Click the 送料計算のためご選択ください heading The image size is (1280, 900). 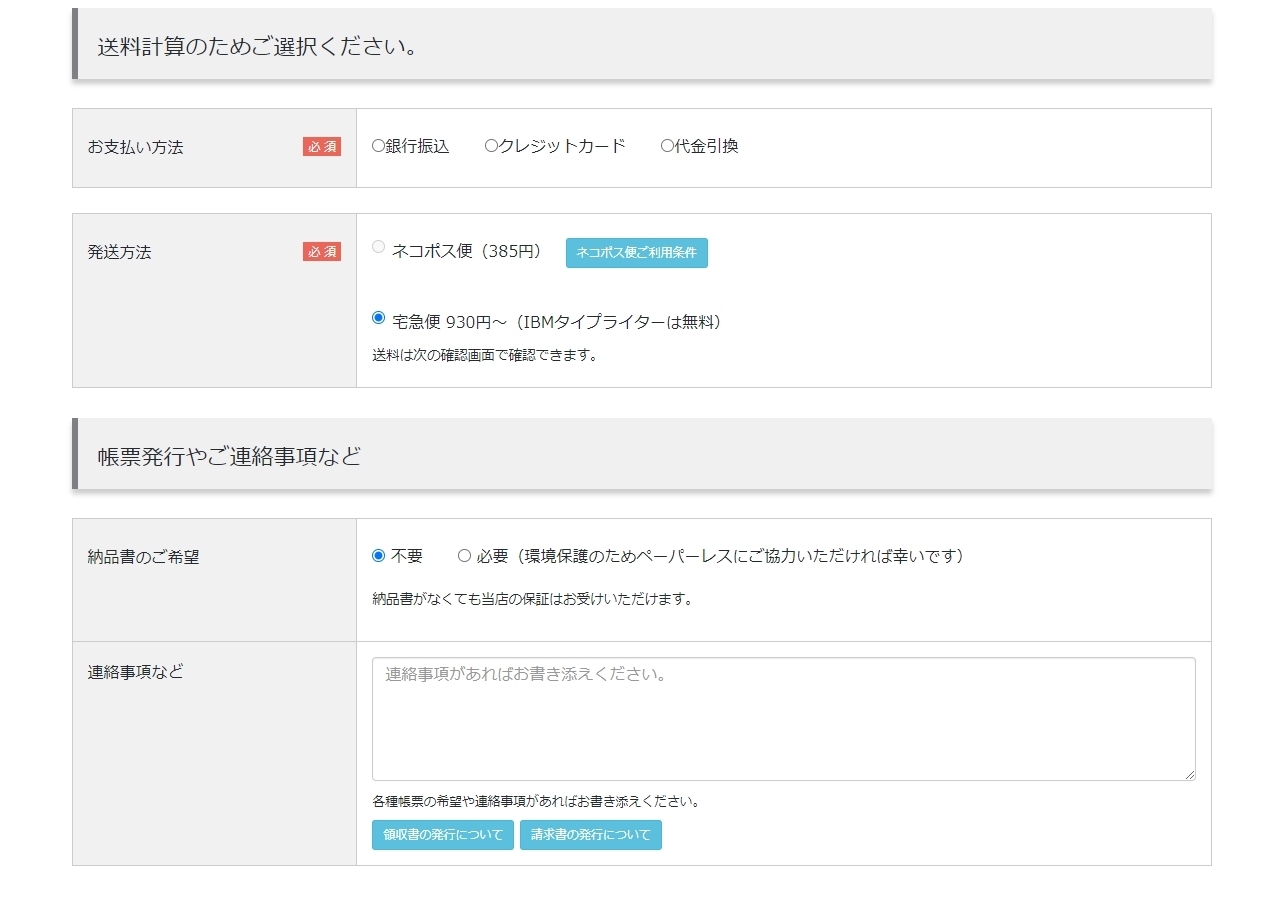[257, 46]
